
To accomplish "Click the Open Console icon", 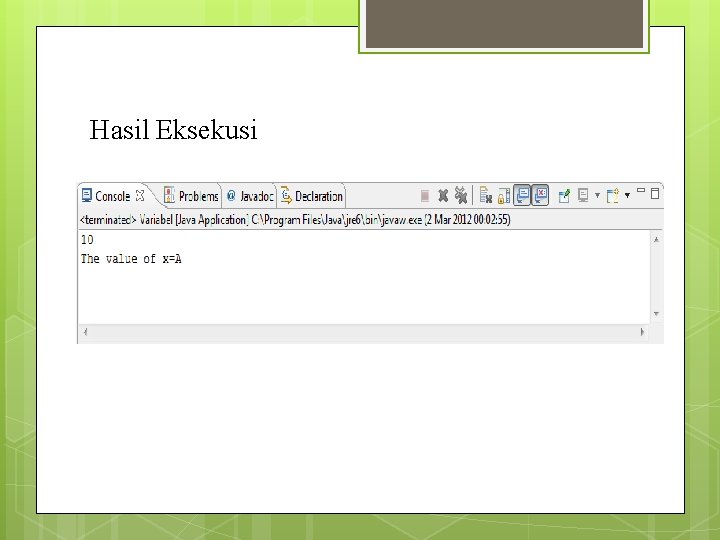I will [x=613, y=196].
